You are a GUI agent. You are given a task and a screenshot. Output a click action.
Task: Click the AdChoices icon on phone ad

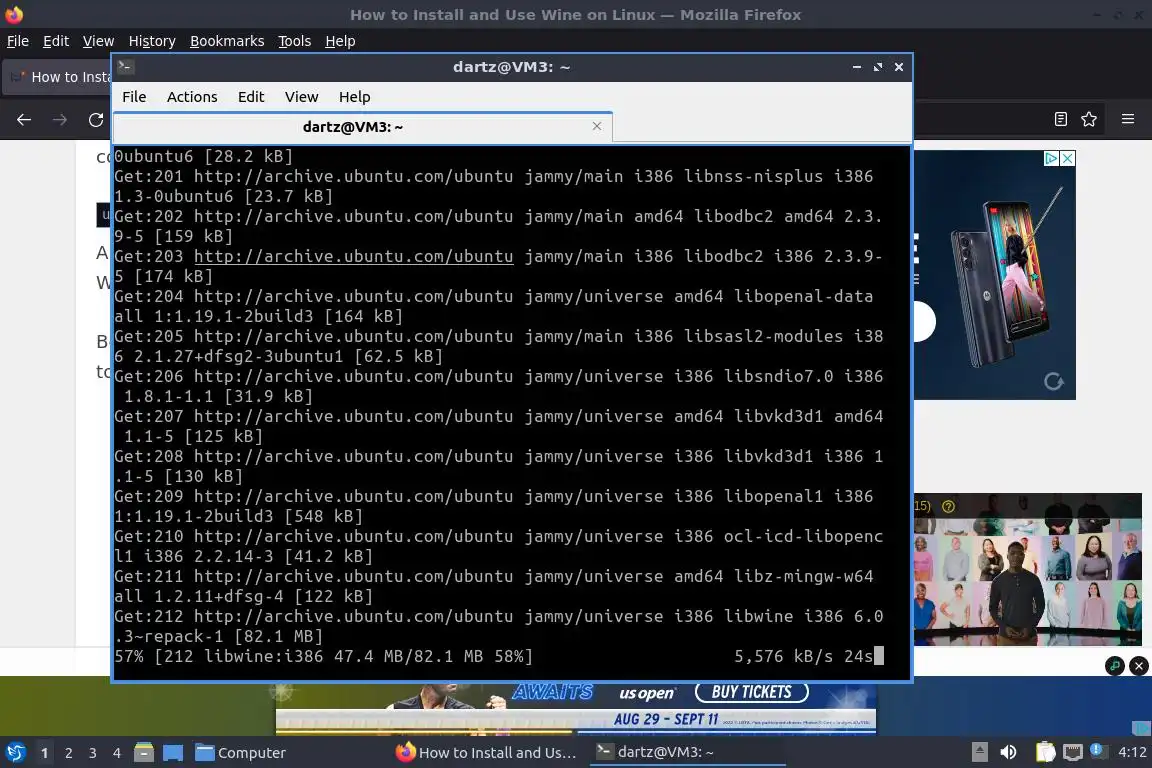1051,158
